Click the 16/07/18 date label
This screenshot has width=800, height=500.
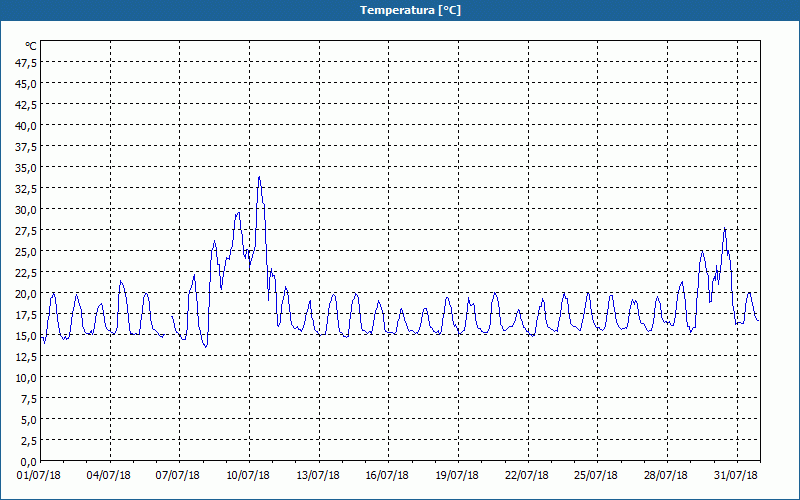point(387,476)
